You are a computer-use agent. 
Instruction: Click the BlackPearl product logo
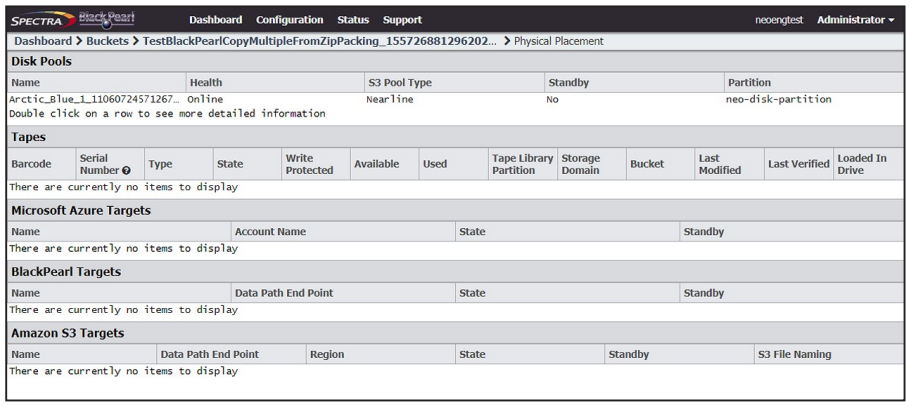click(x=106, y=19)
